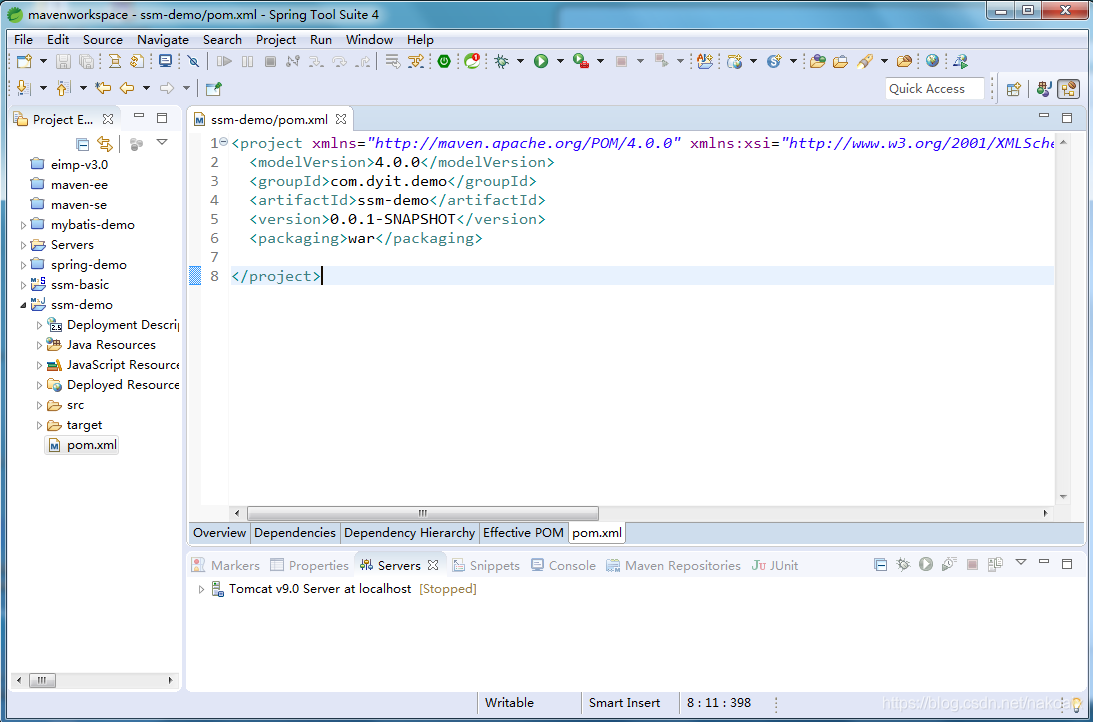
Task: Open the Run button dropdown arrow
Action: [x=560, y=62]
